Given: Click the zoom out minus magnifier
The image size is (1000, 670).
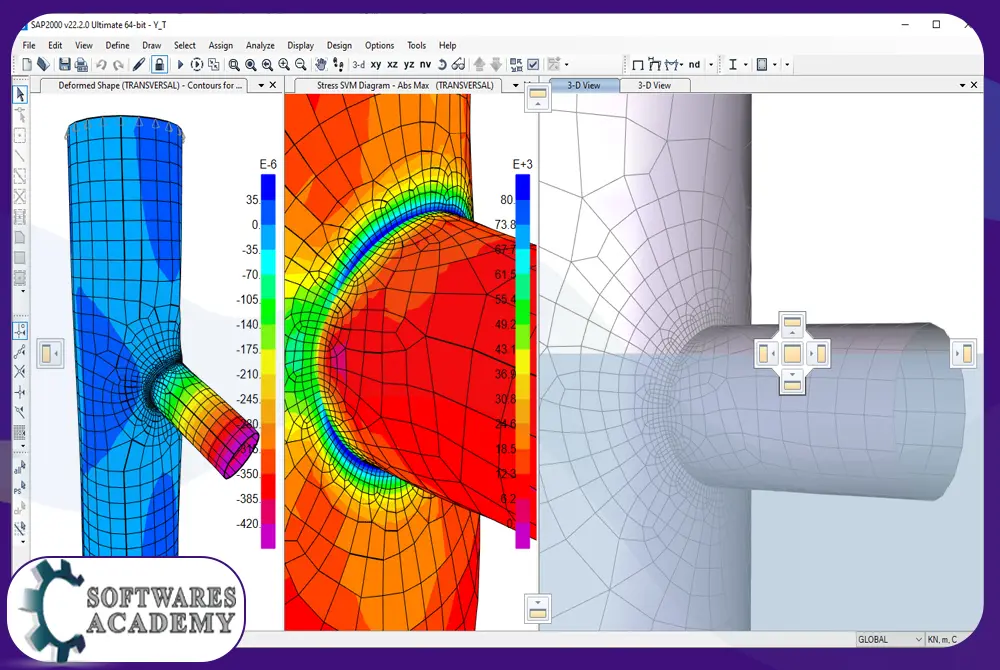Looking at the screenshot, I should (x=300, y=64).
